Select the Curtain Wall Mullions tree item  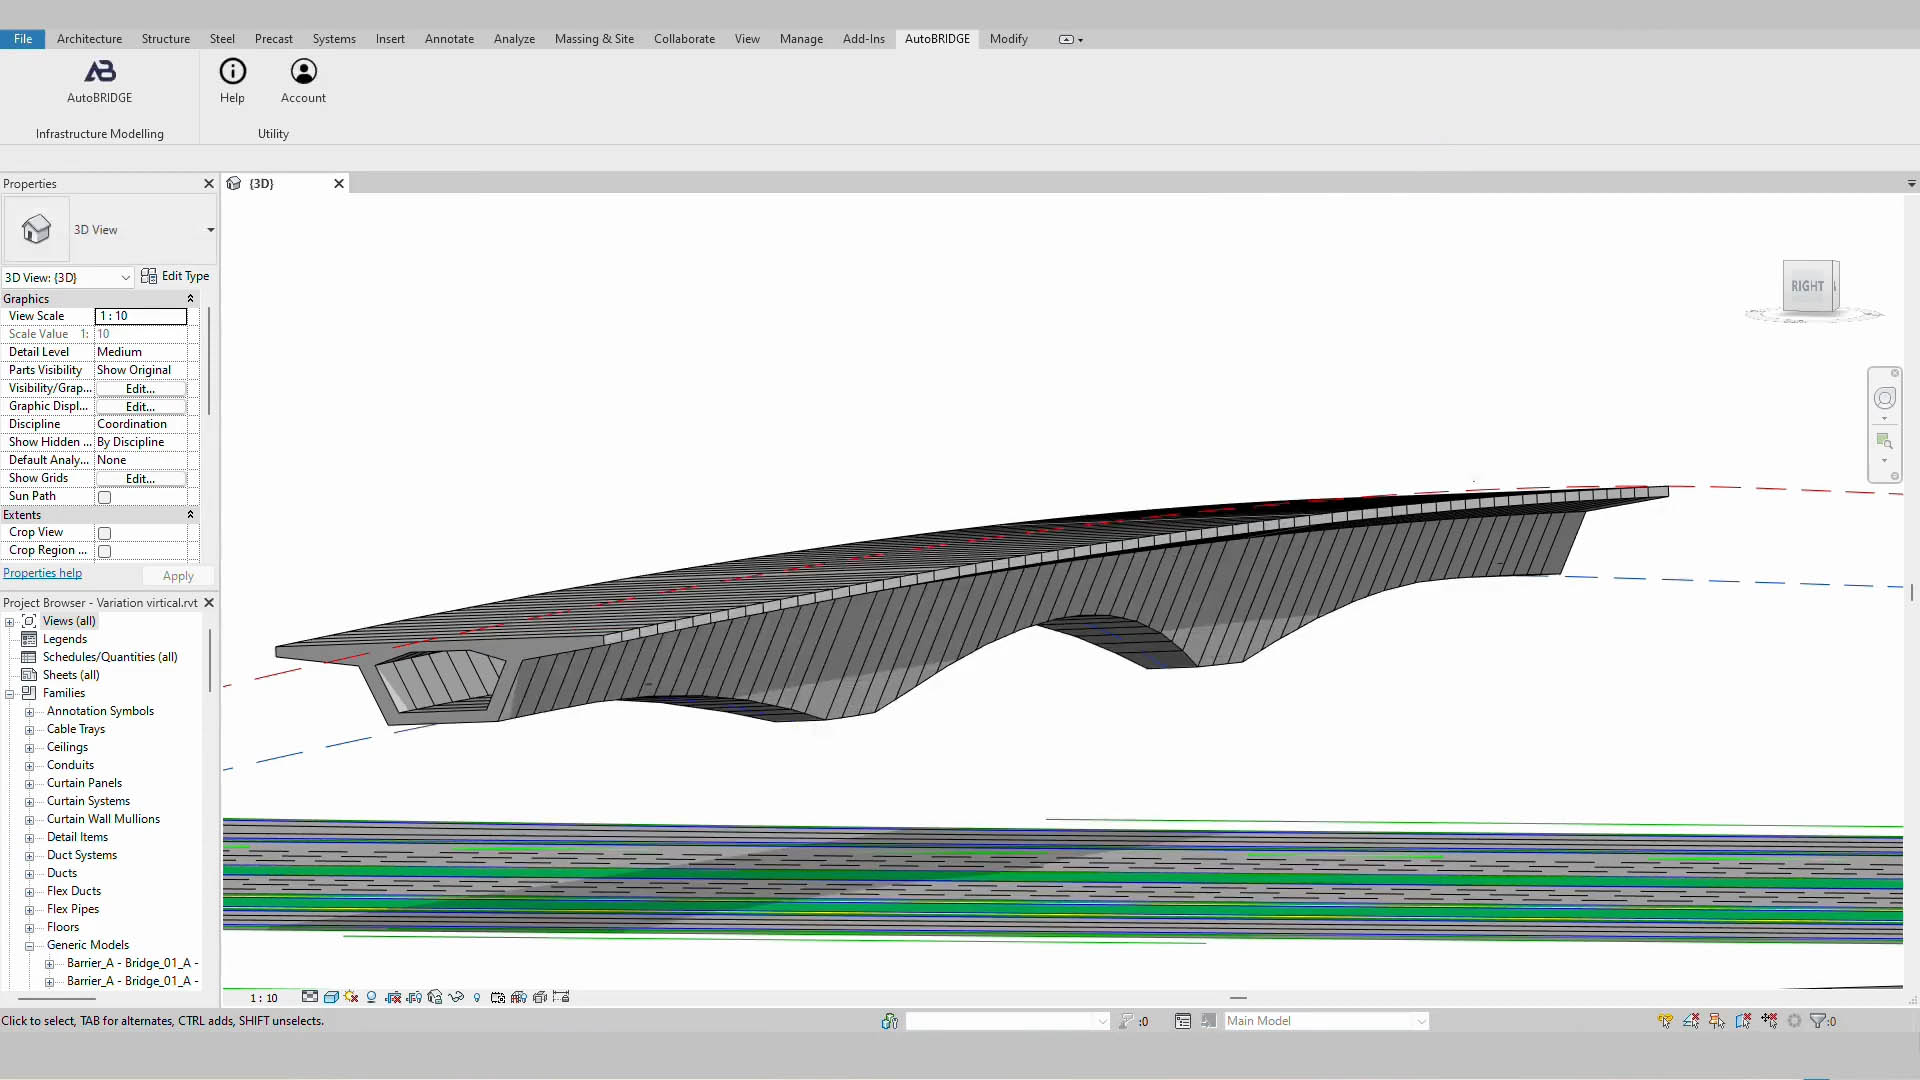point(103,819)
